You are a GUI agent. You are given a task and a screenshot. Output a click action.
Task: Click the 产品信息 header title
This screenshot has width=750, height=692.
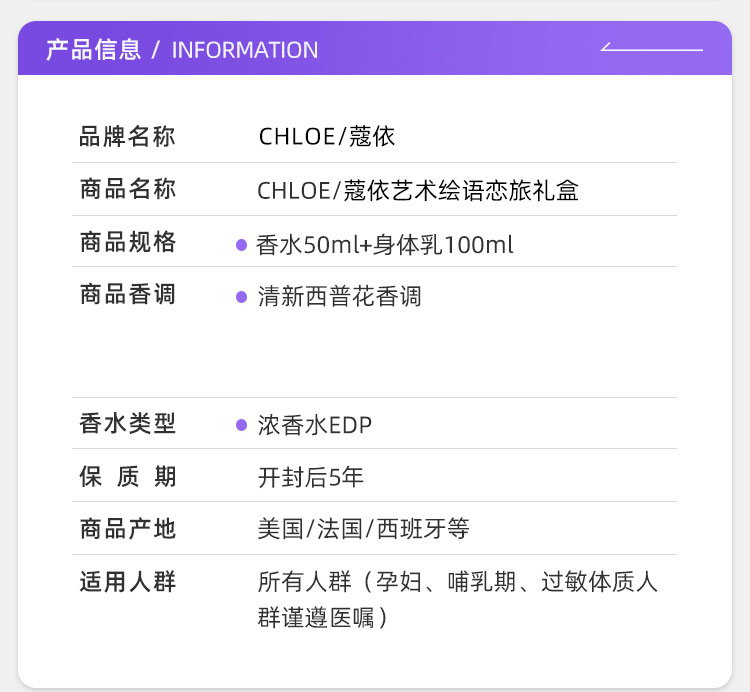pos(93,50)
